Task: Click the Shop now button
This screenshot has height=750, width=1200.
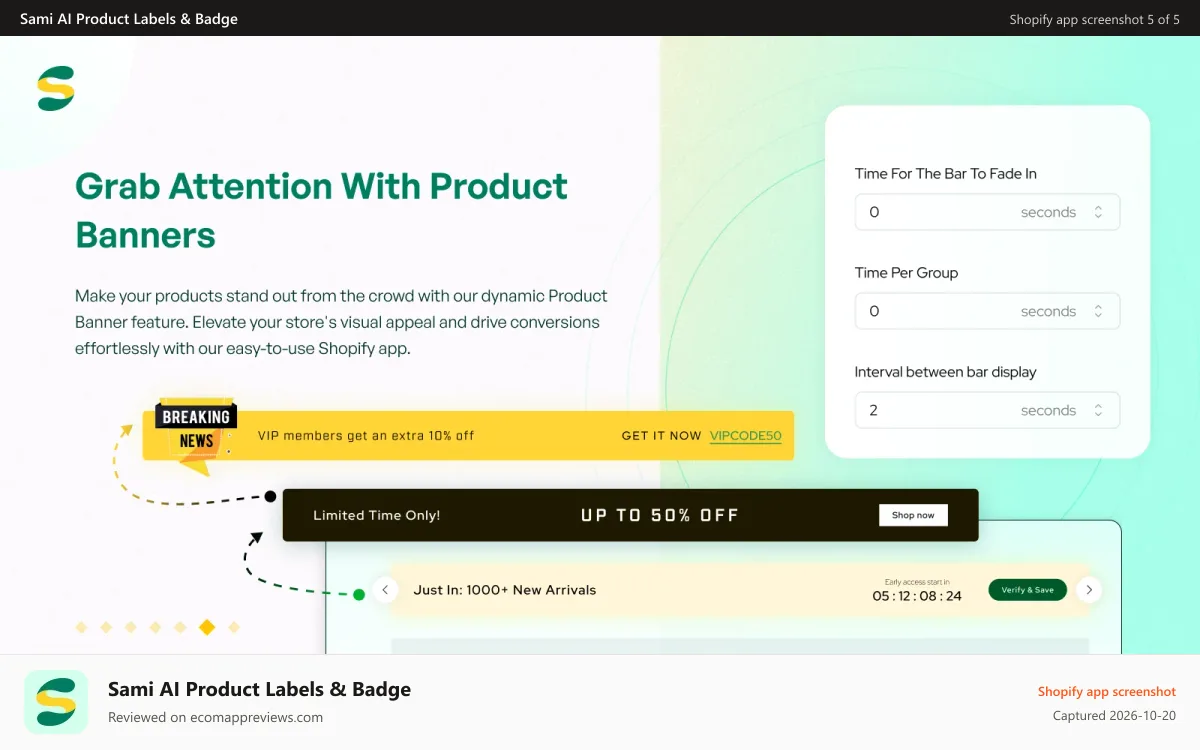Action: tap(913, 515)
